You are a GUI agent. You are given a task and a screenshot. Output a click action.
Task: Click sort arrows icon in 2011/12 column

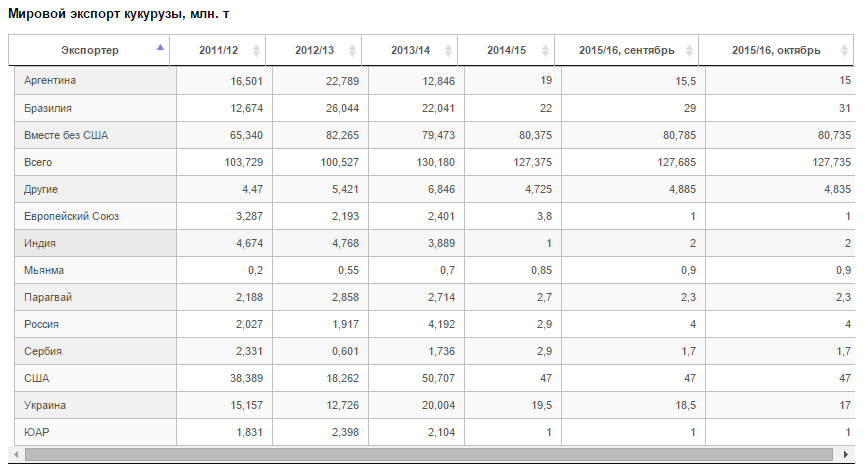pyautogui.click(x=256, y=50)
